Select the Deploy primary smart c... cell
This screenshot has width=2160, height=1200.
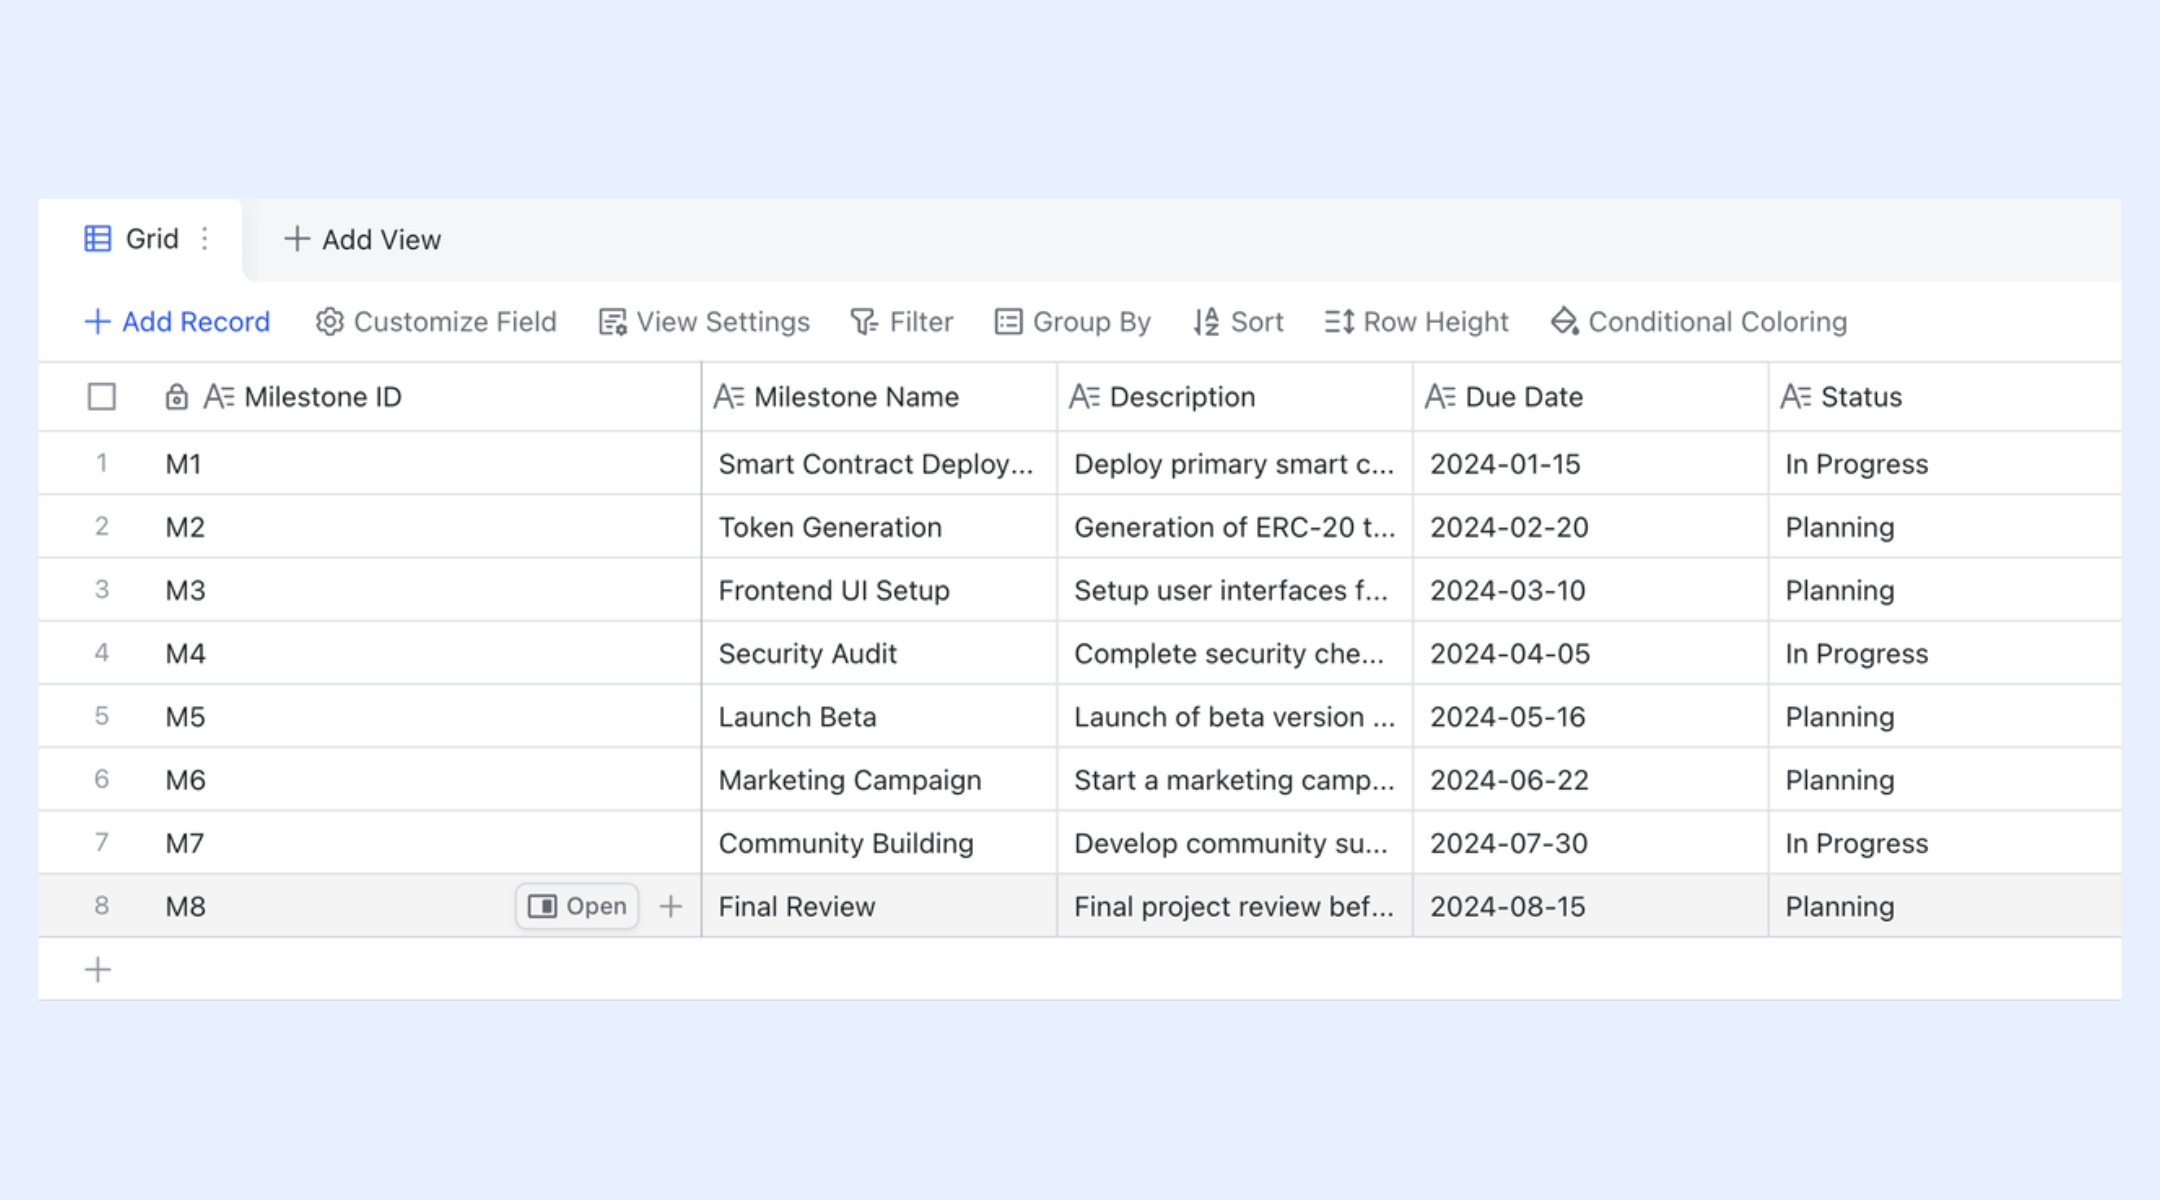pos(1235,464)
